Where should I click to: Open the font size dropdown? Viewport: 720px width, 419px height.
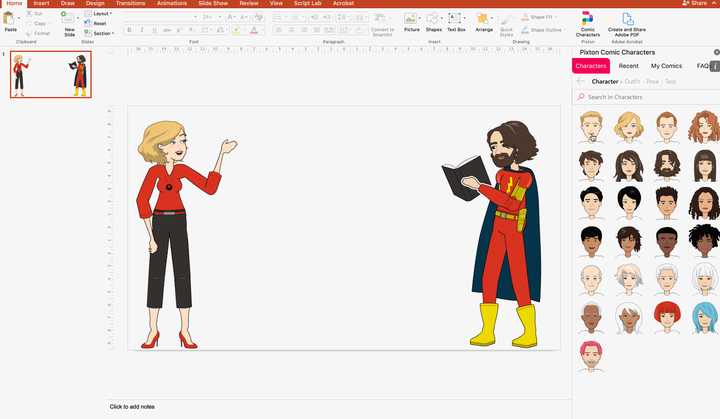click(x=220, y=17)
